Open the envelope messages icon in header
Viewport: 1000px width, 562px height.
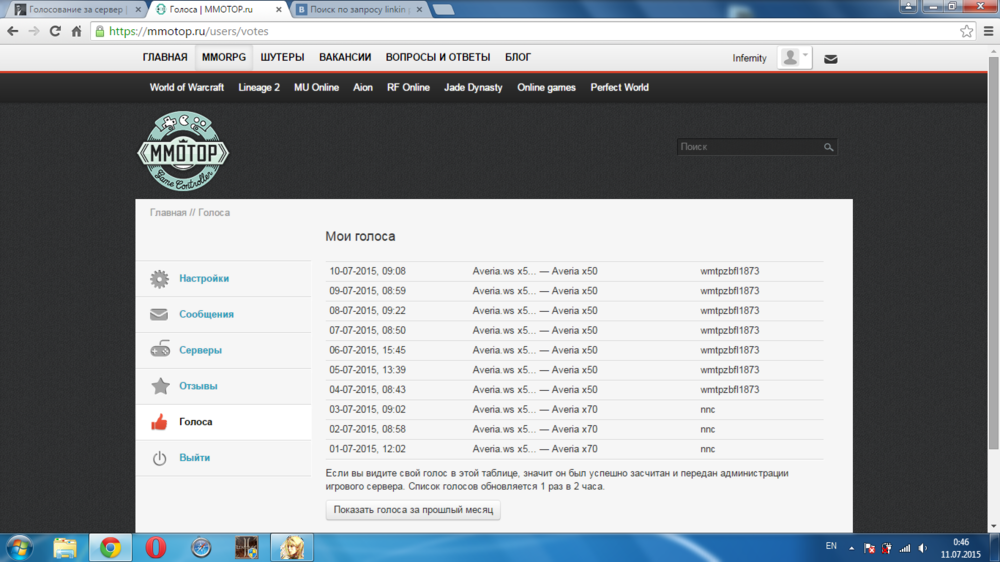[x=830, y=59]
